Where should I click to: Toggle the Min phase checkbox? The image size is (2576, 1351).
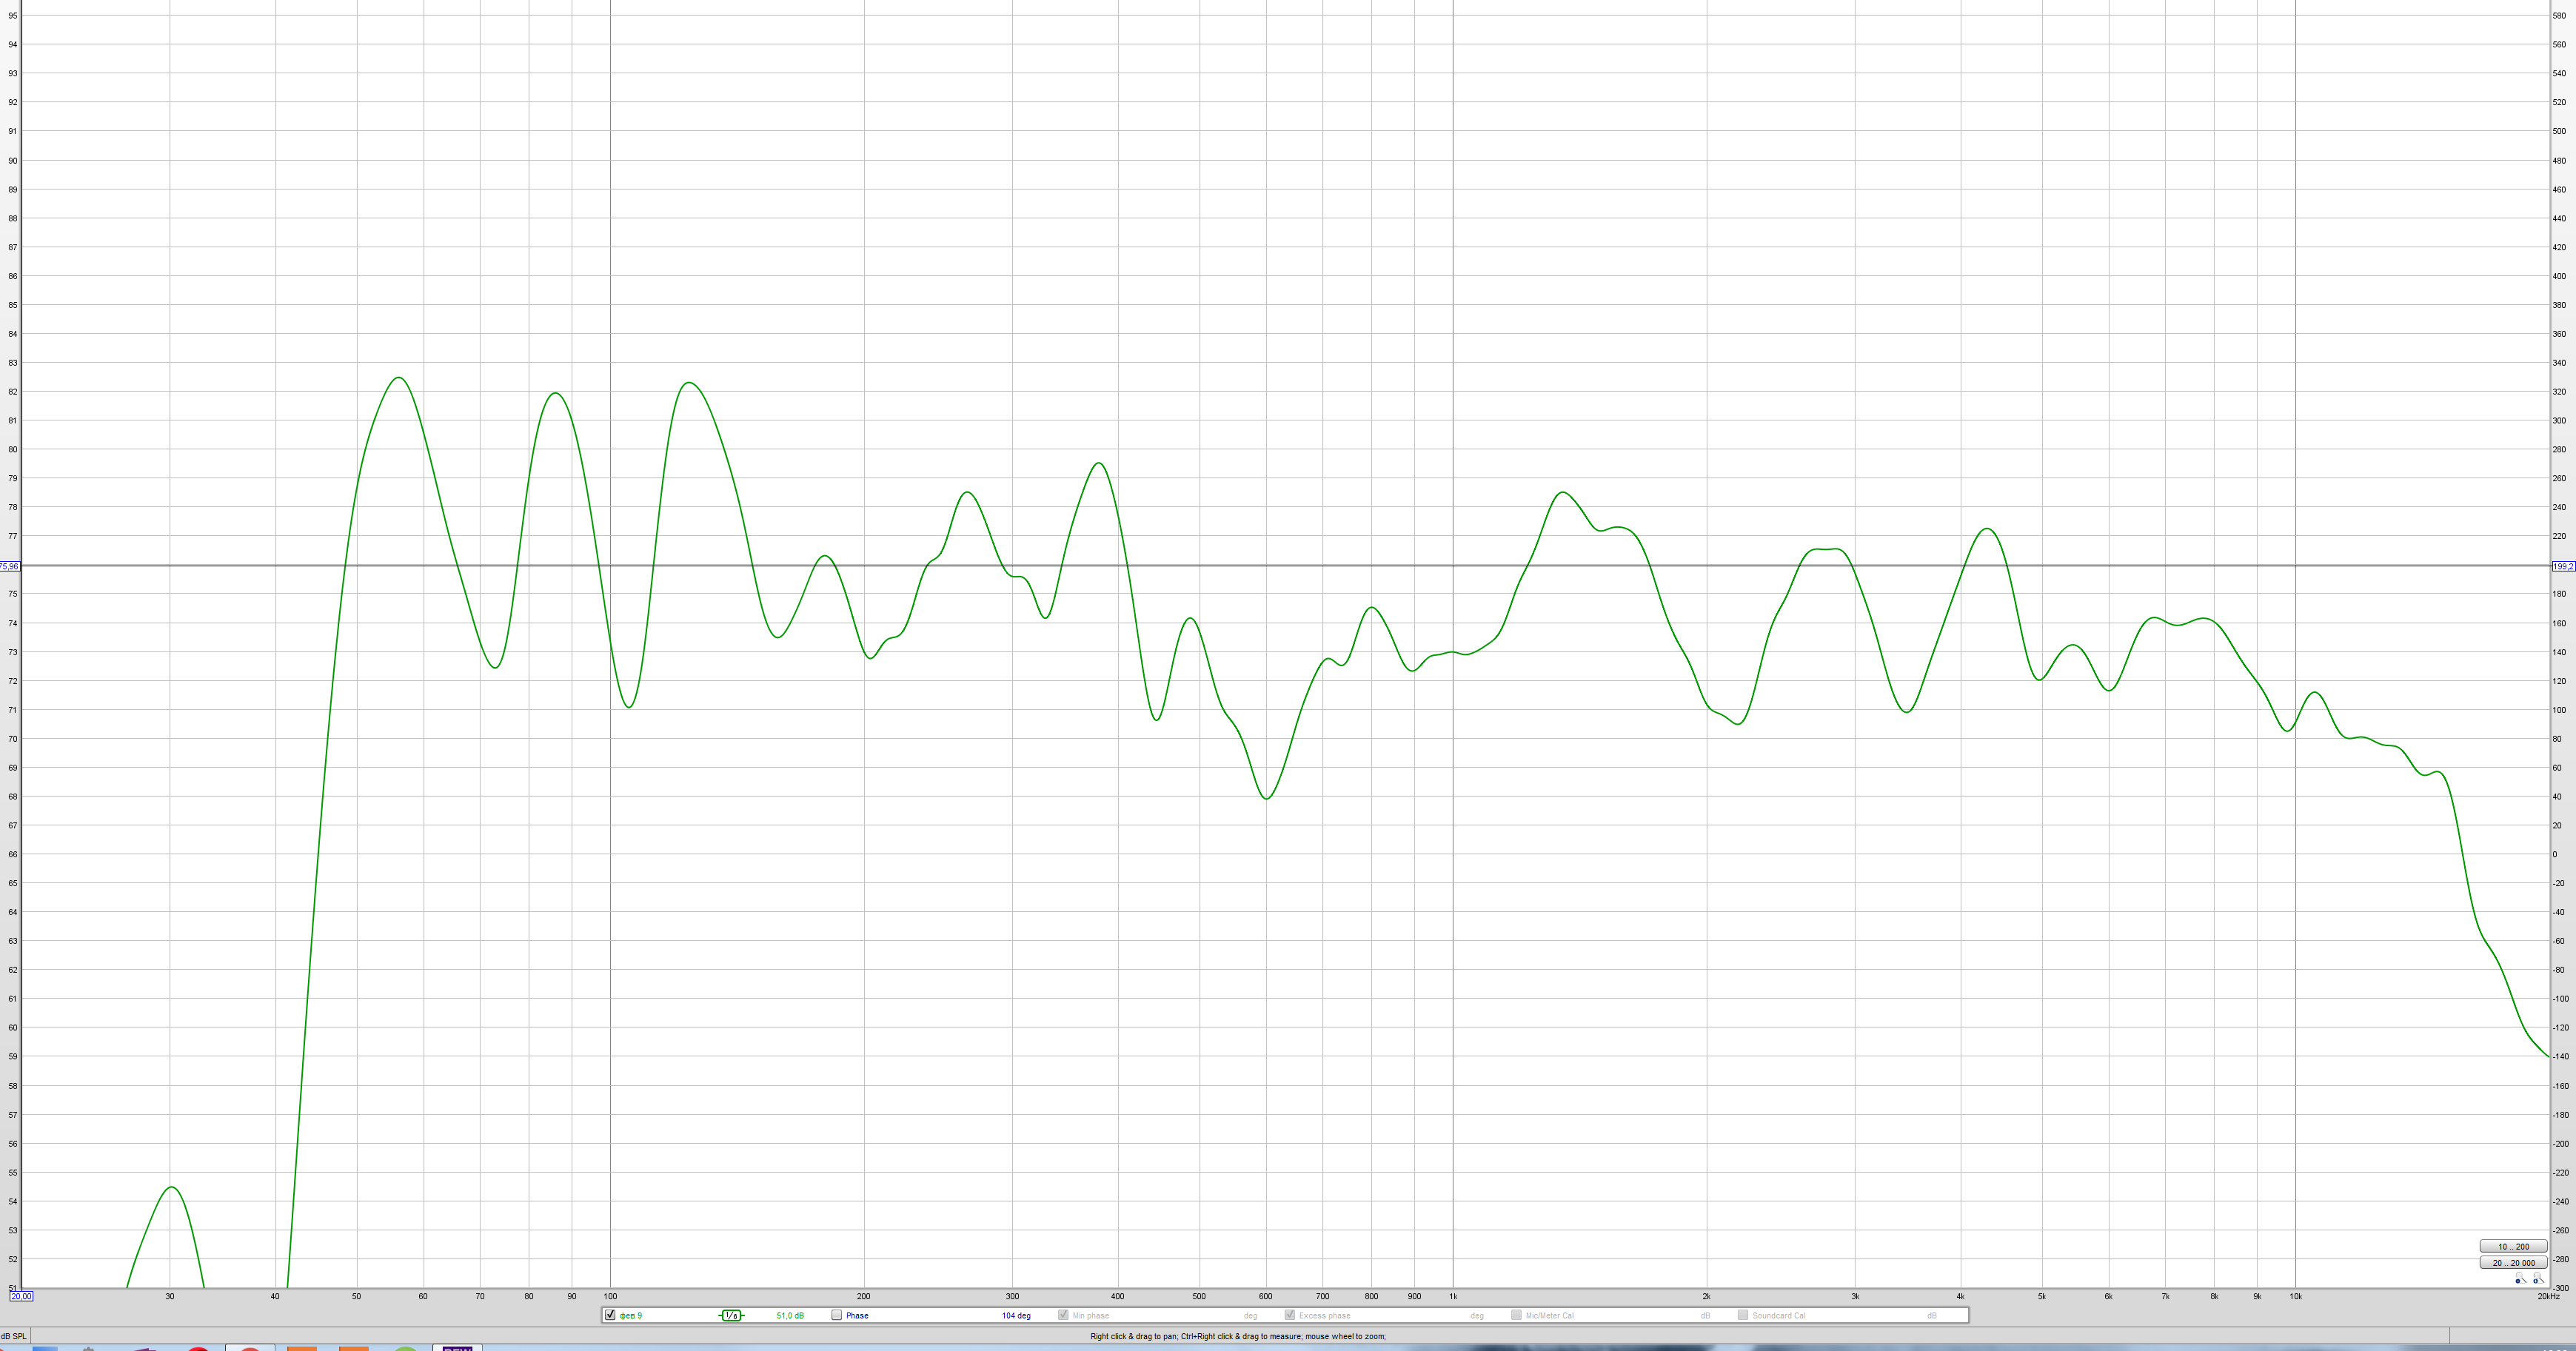click(x=1063, y=1315)
